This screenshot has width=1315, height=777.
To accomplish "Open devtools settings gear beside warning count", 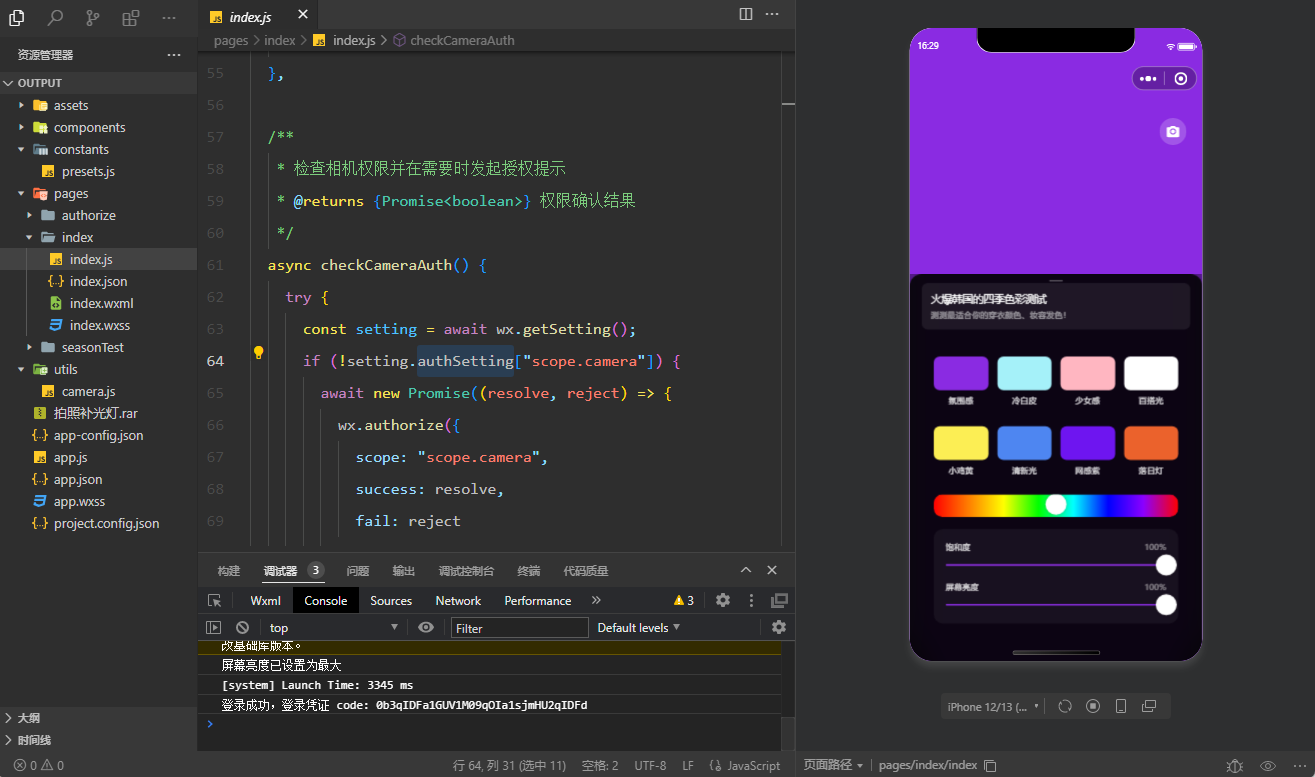I will 723,600.
